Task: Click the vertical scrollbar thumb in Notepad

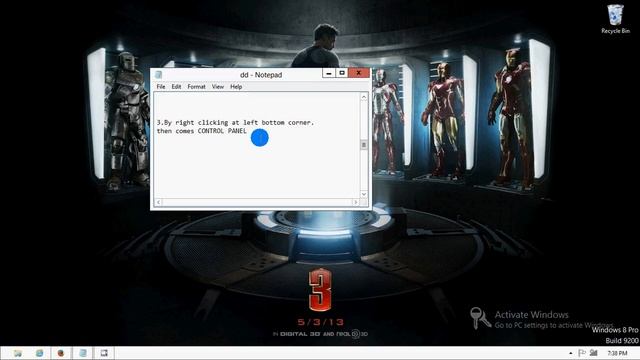Action: coord(364,145)
